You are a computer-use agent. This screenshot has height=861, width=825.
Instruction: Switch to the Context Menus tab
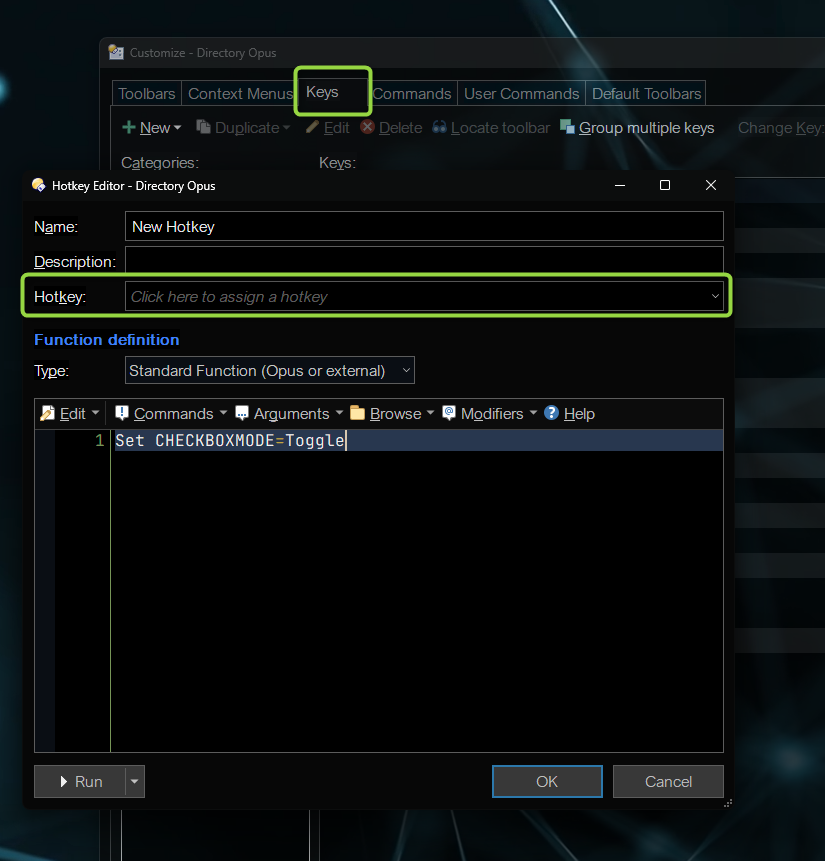coord(241,93)
